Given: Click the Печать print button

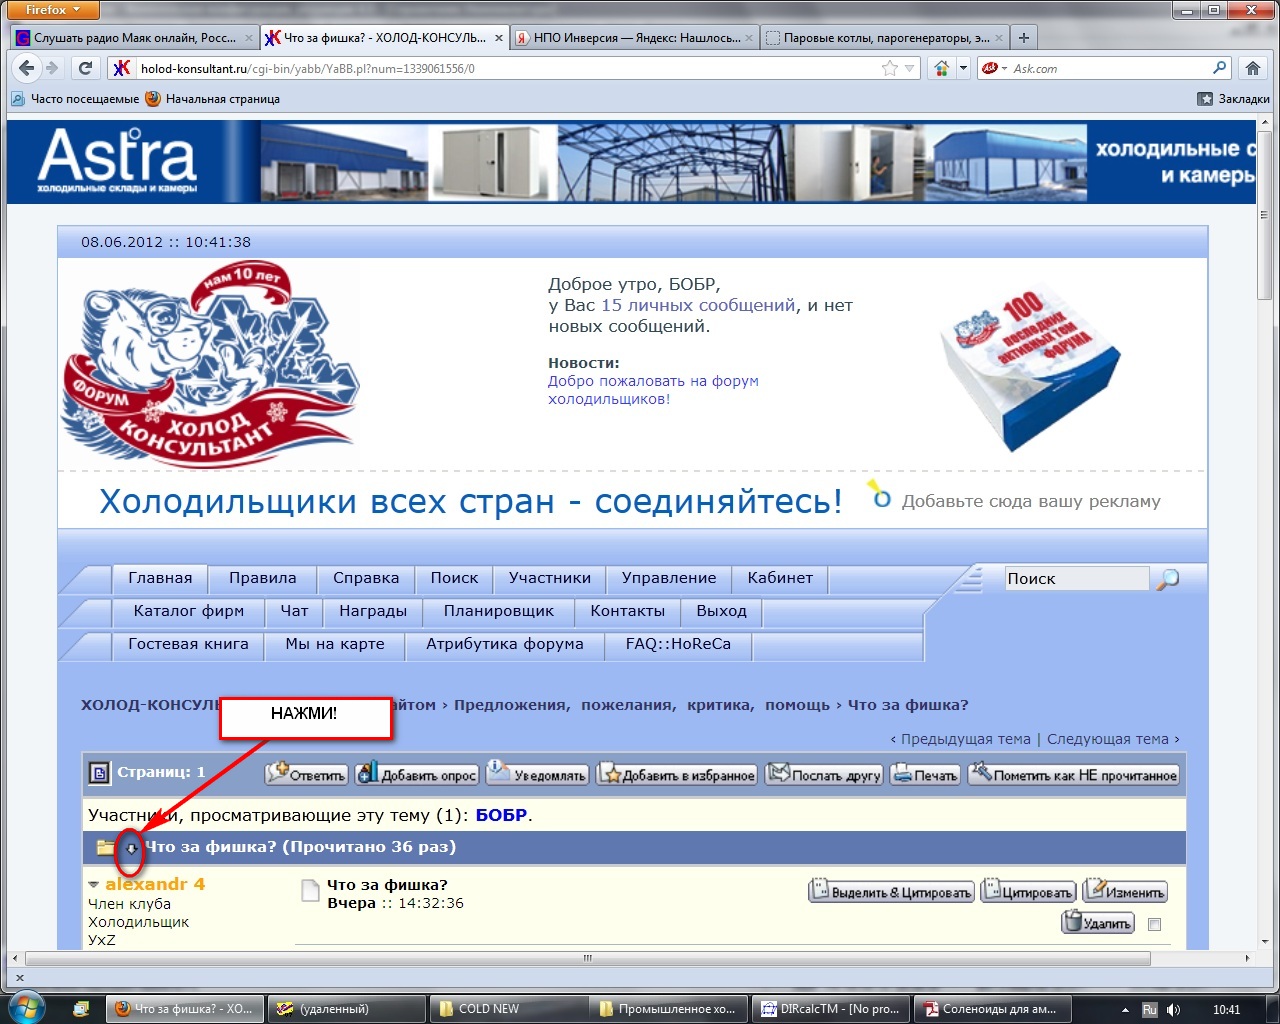Looking at the screenshot, I should click(925, 774).
